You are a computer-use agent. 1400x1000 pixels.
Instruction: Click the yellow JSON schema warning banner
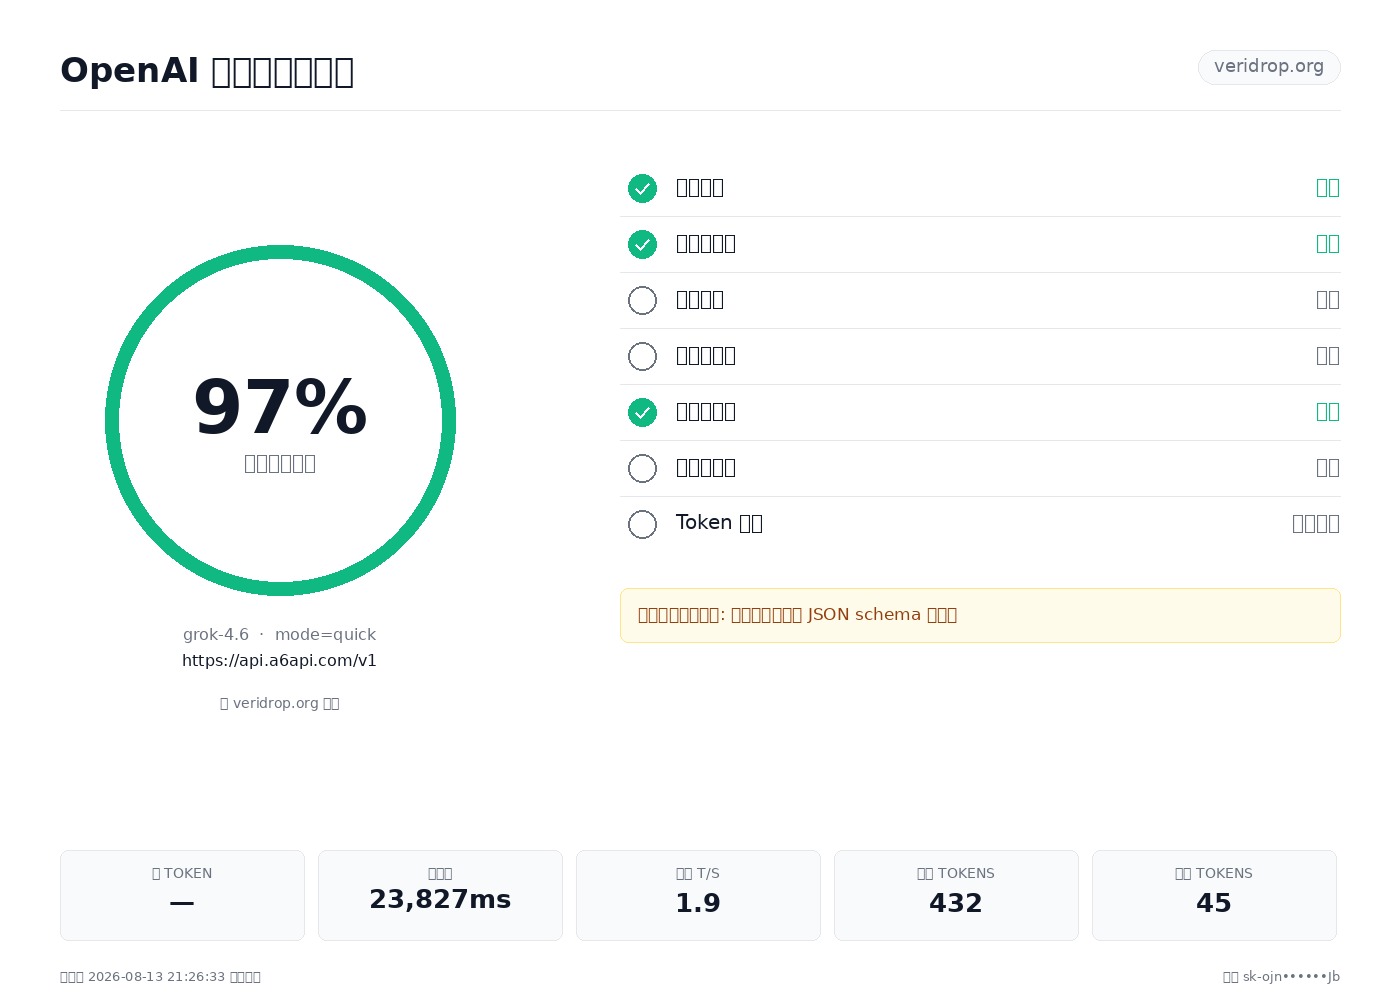point(980,615)
